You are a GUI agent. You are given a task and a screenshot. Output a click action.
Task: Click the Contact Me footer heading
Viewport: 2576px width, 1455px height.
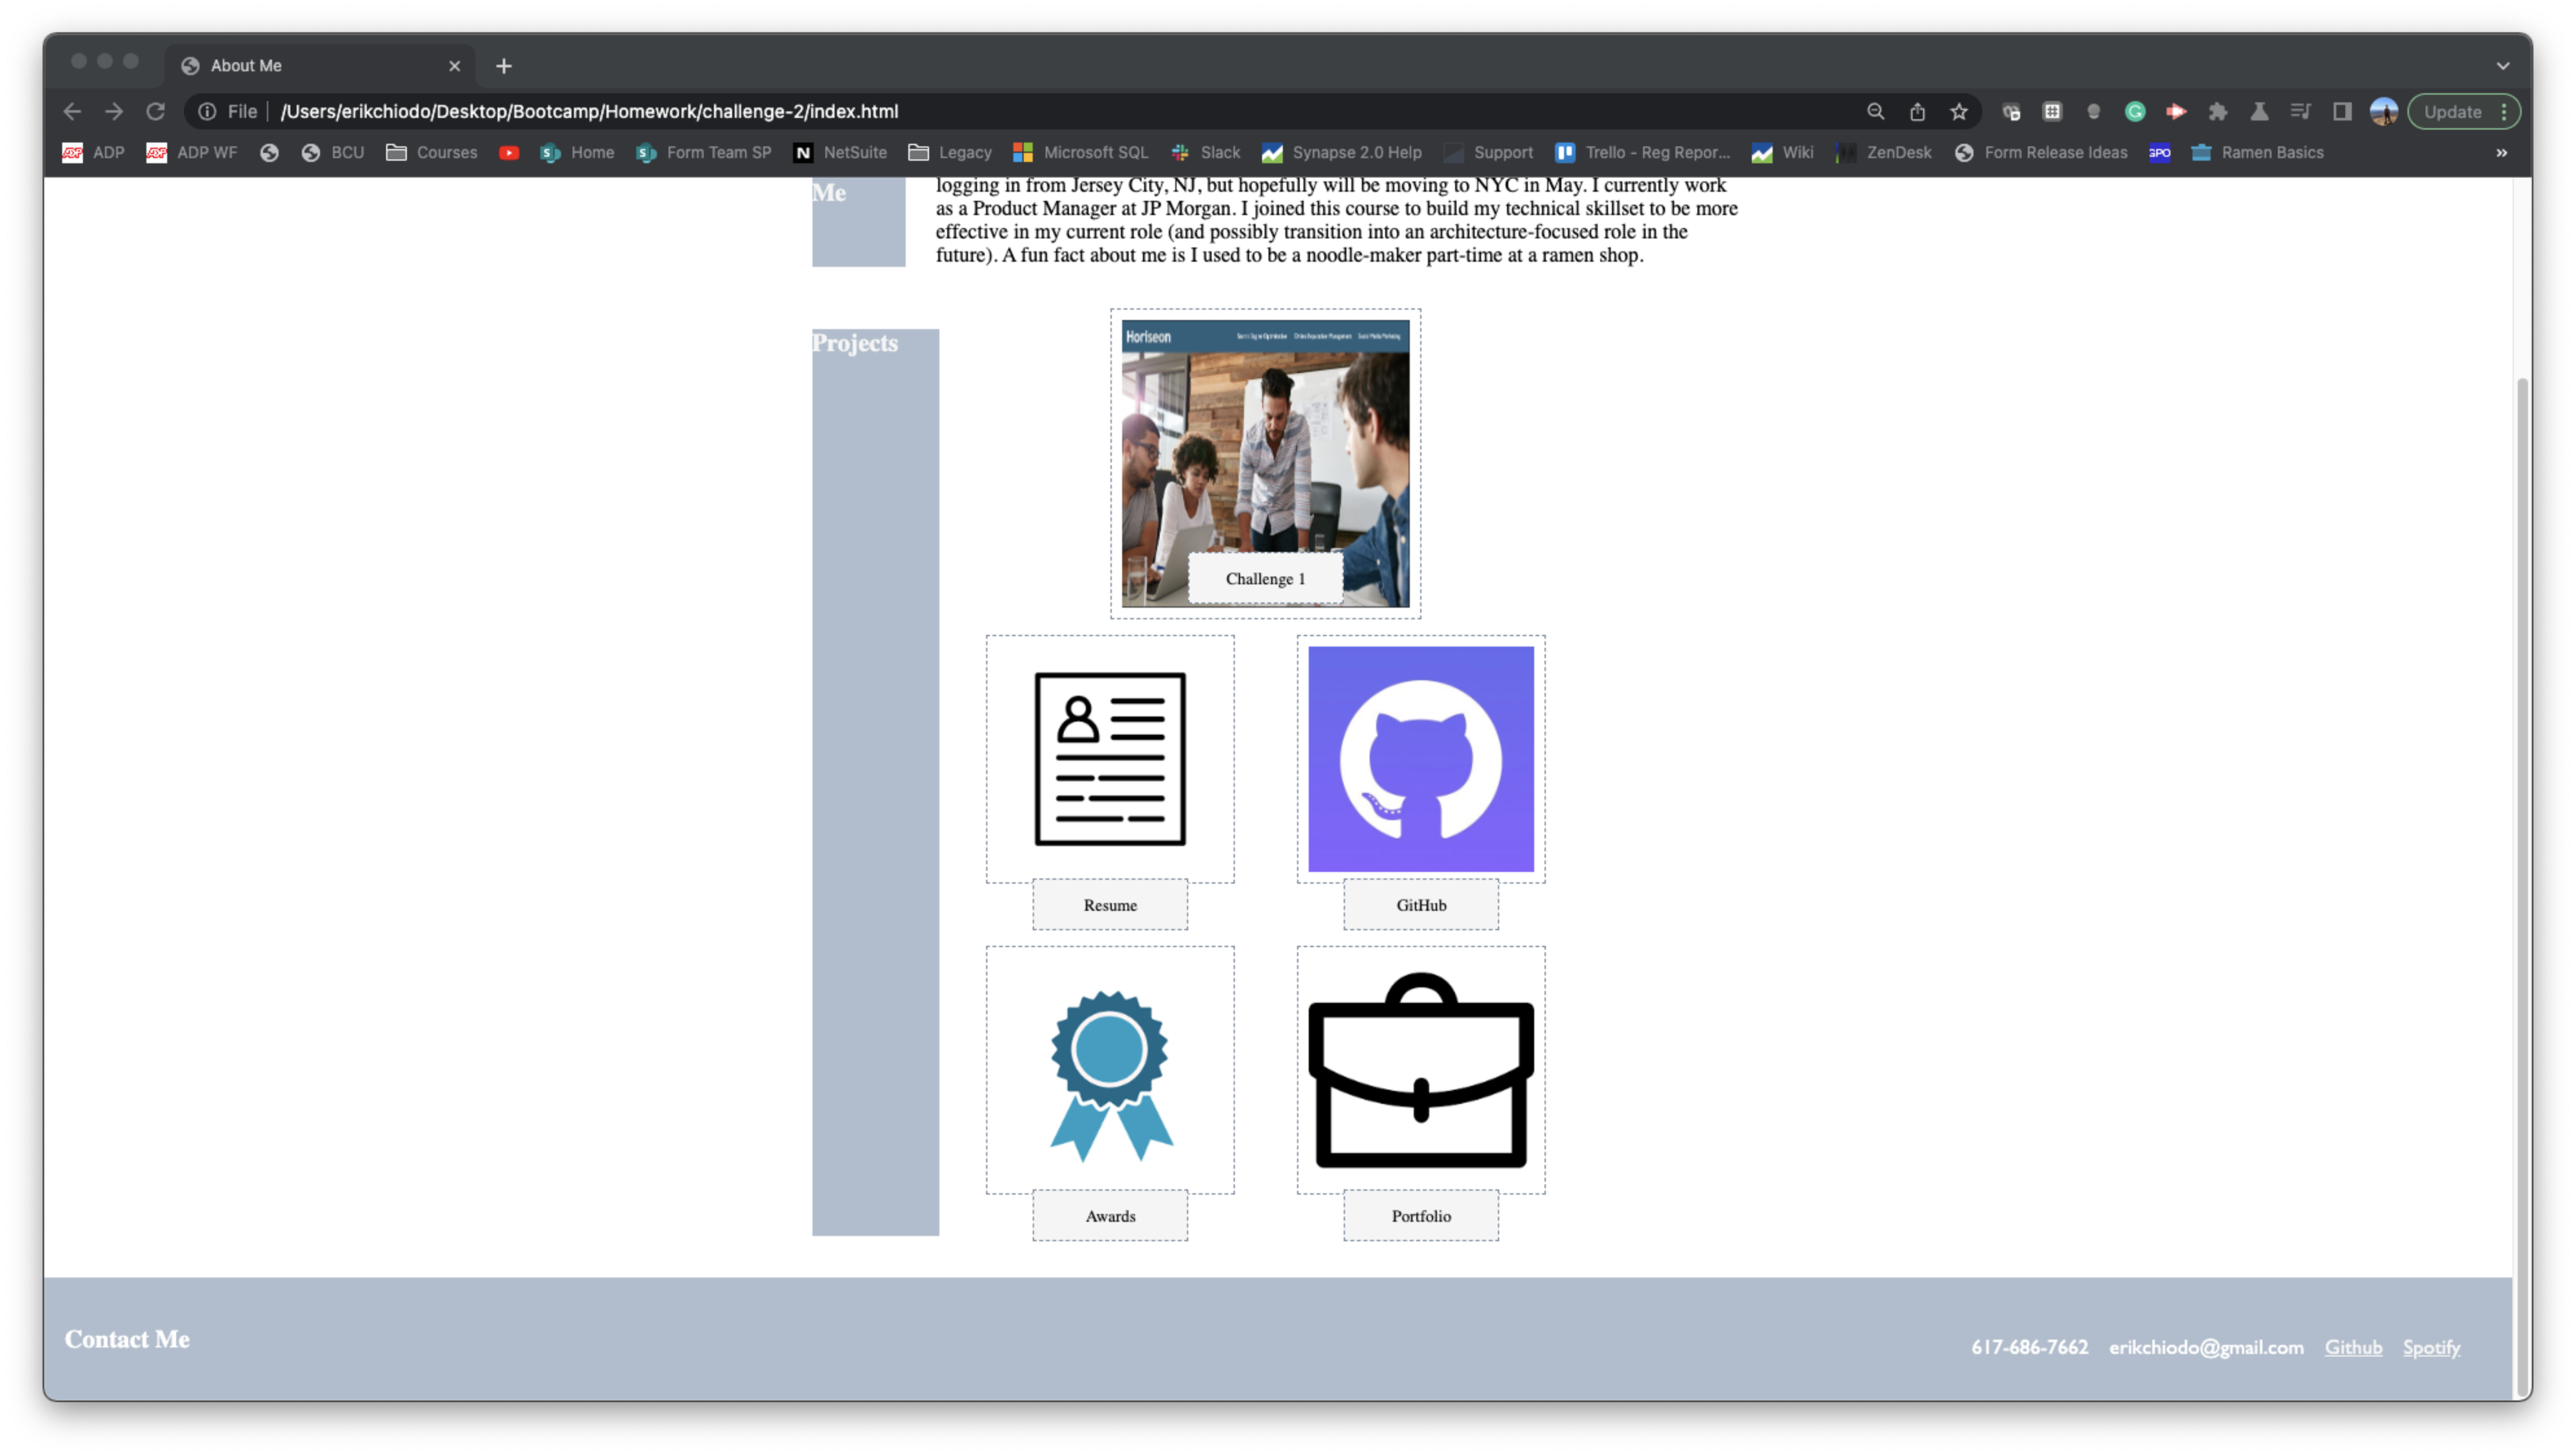click(127, 1339)
